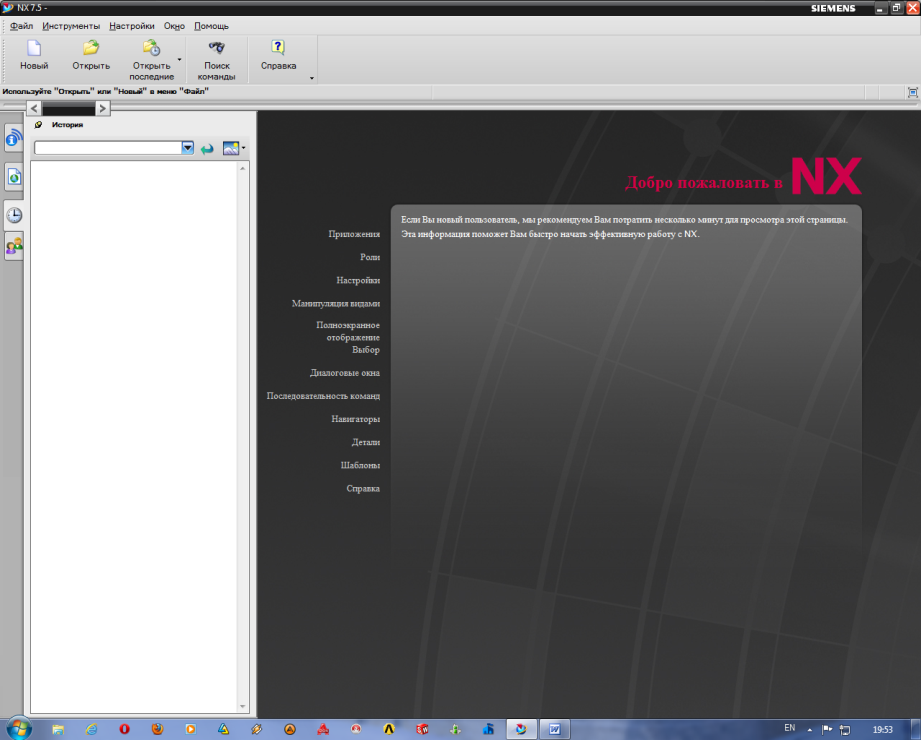Click the green return arrow in History panel
The image size is (921, 740).
[x=207, y=149]
